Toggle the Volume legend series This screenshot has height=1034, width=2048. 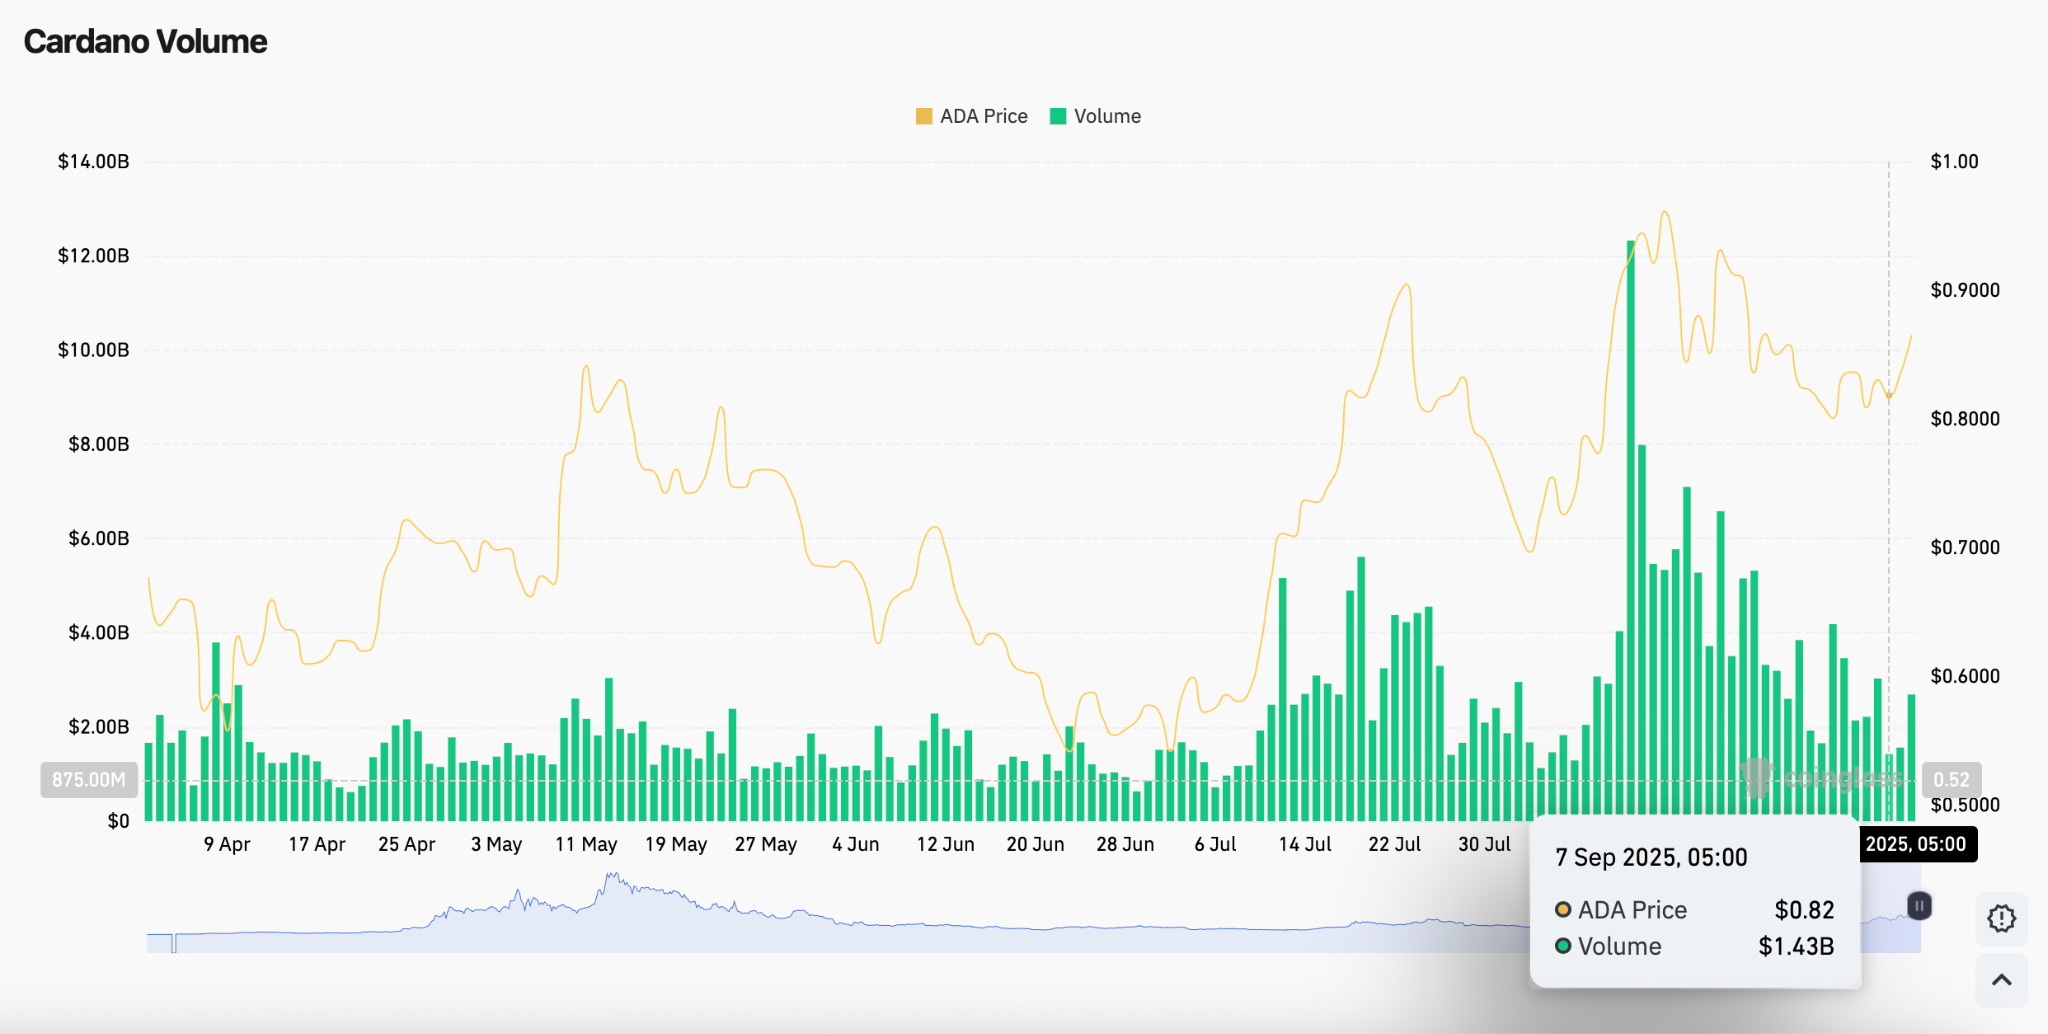click(1095, 116)
